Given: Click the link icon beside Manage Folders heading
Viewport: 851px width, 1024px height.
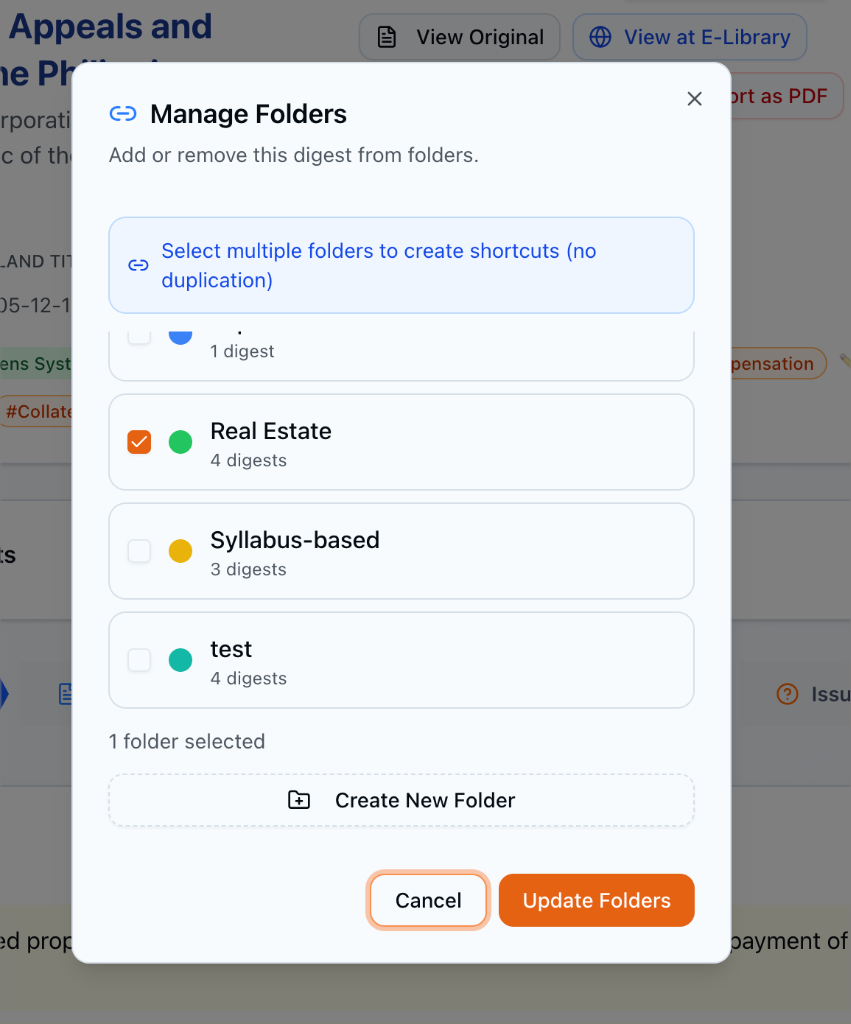Looking at the screenshot, I should 122,114.
